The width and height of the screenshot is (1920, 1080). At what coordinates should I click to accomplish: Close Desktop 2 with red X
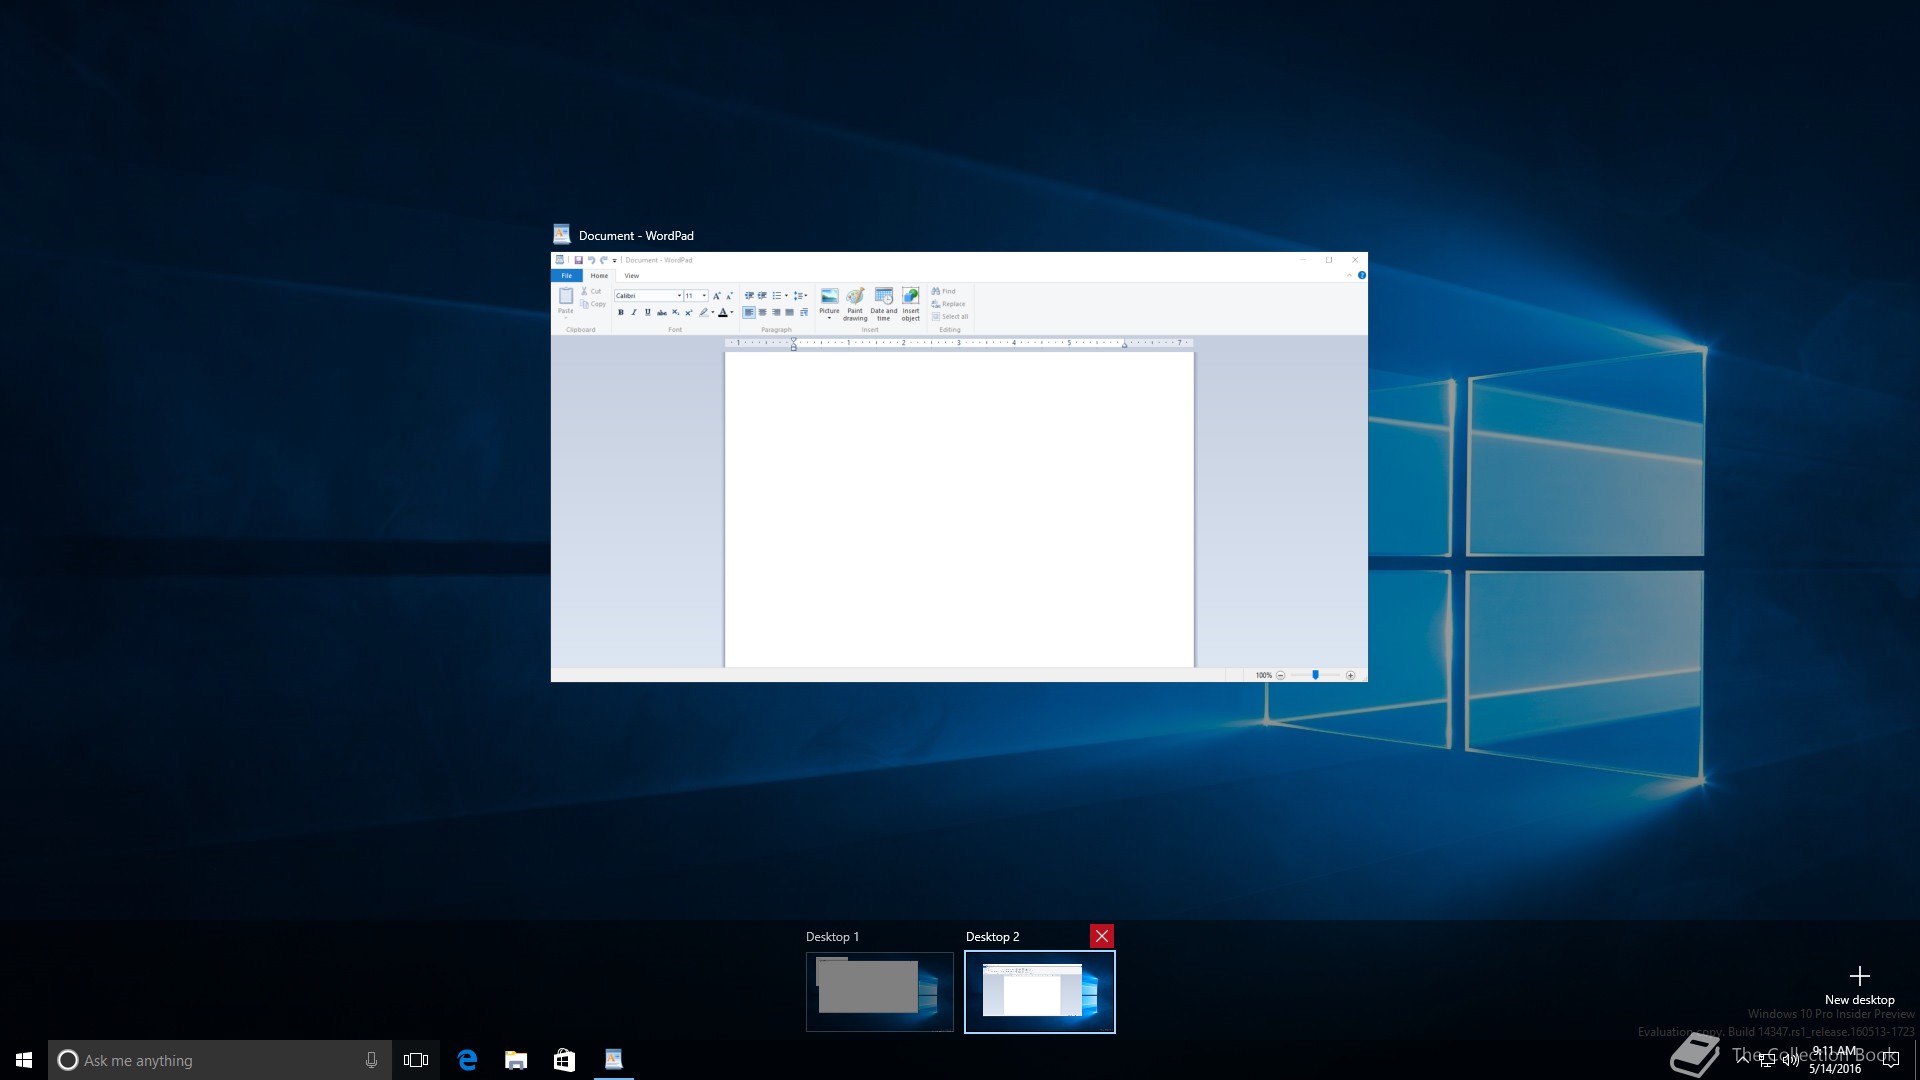point(1101,936)
